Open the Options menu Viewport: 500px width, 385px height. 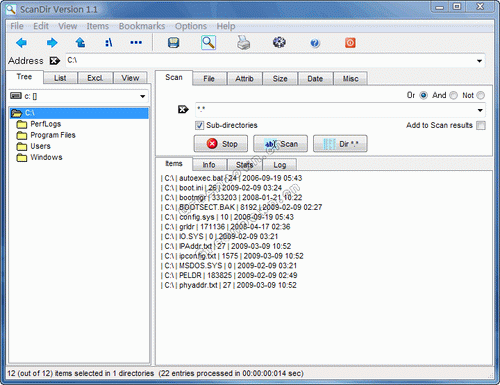coord(191,26)
